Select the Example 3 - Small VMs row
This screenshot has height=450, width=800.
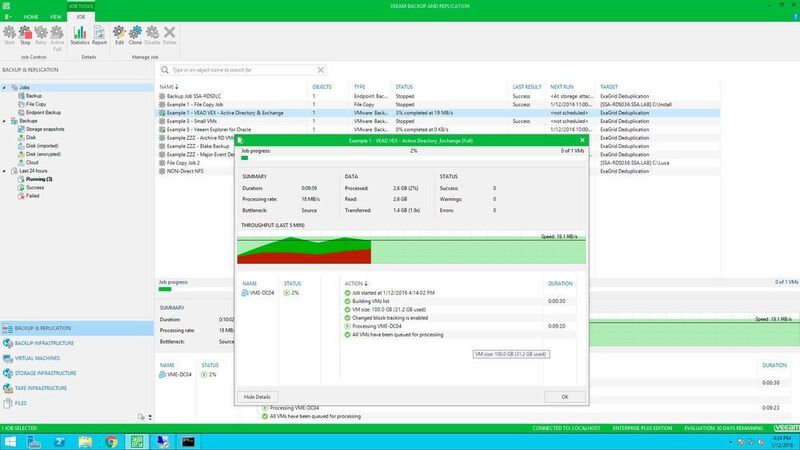click(x=437, y=121)
